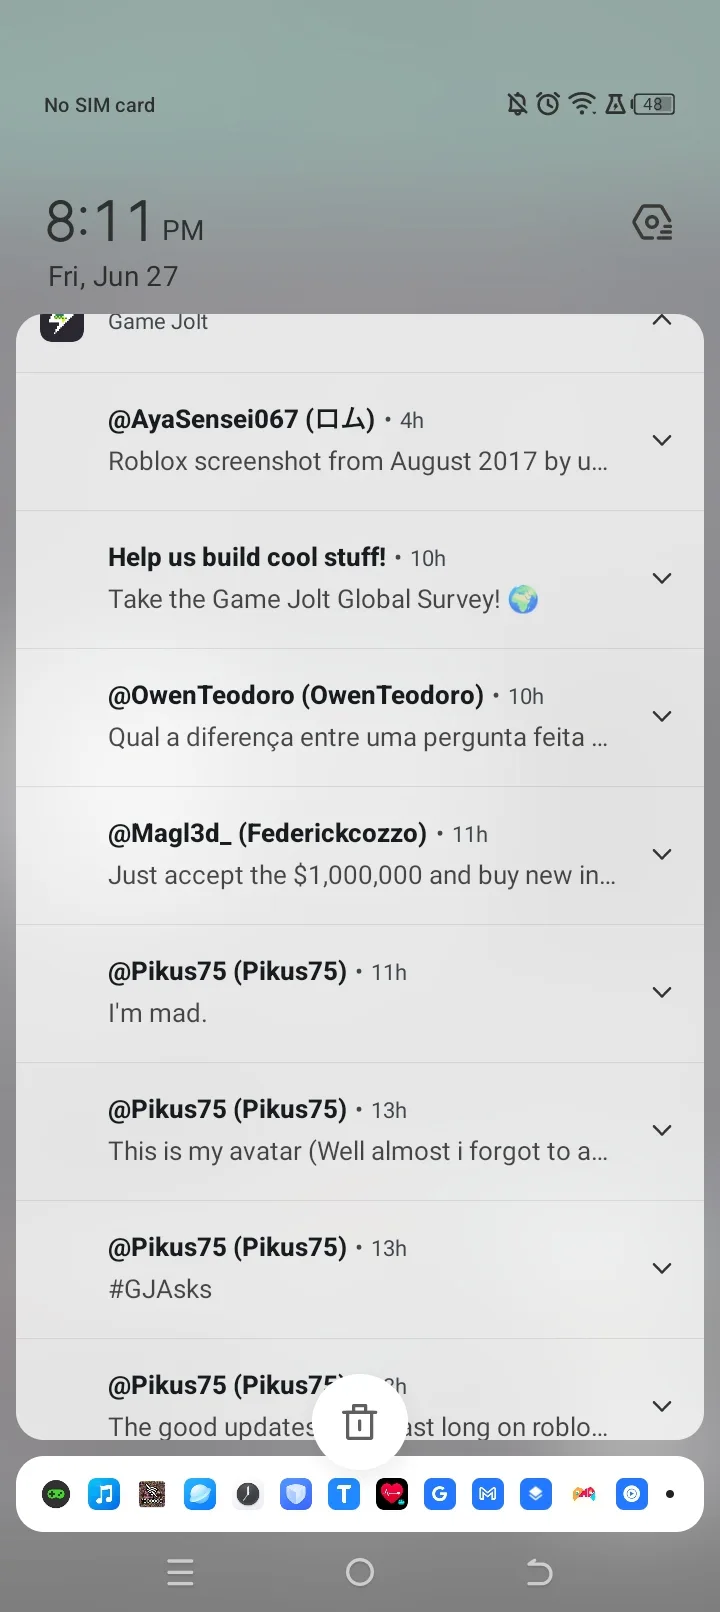720x1612 pixels.
Task: Tap the black clock app icon
Action: (248, 1494)
